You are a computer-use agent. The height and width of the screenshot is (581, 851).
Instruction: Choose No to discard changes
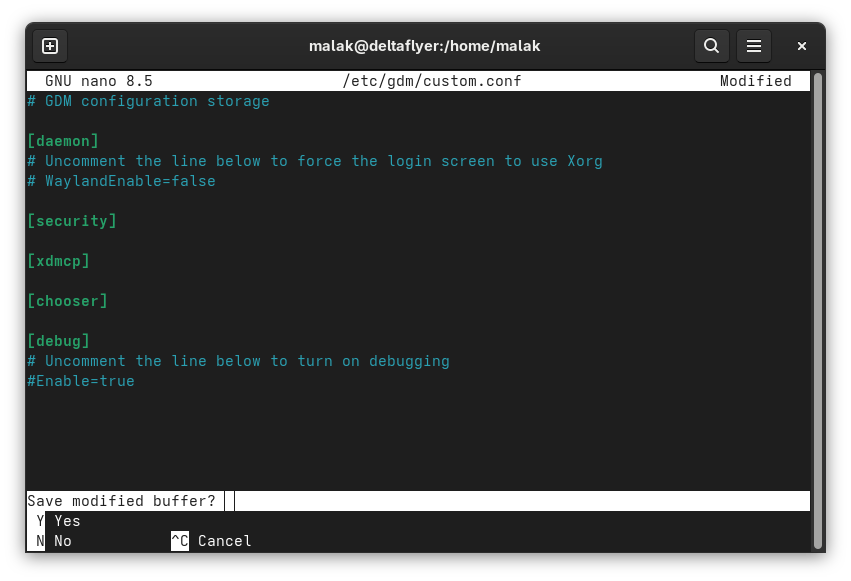(62, 541)
